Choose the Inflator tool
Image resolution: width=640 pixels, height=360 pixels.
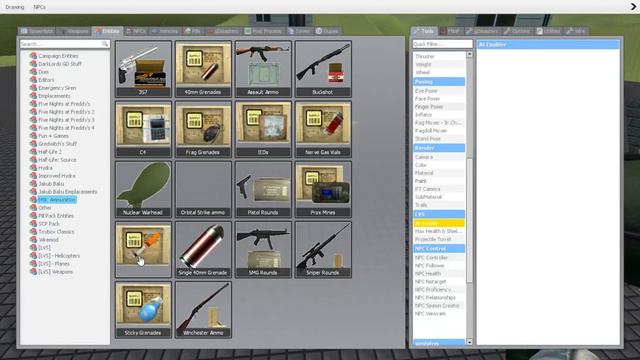point(439,115)
